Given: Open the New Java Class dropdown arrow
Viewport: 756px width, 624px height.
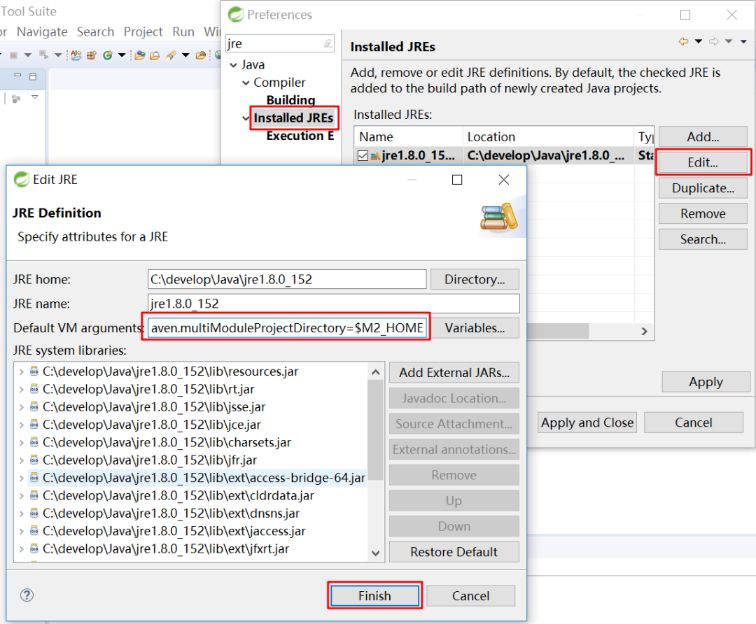Looking at the screenshot, I should coord(122,55).
